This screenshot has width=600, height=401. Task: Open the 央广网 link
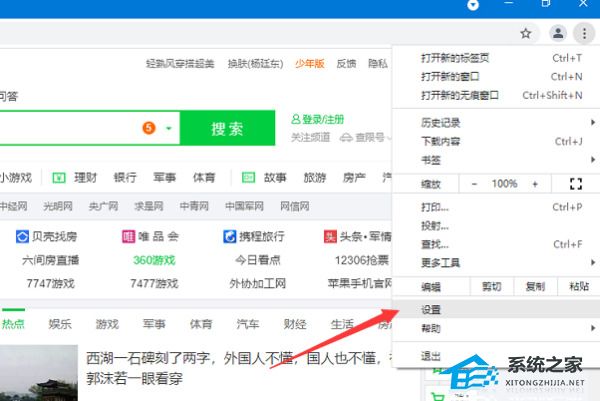point(103,206)
